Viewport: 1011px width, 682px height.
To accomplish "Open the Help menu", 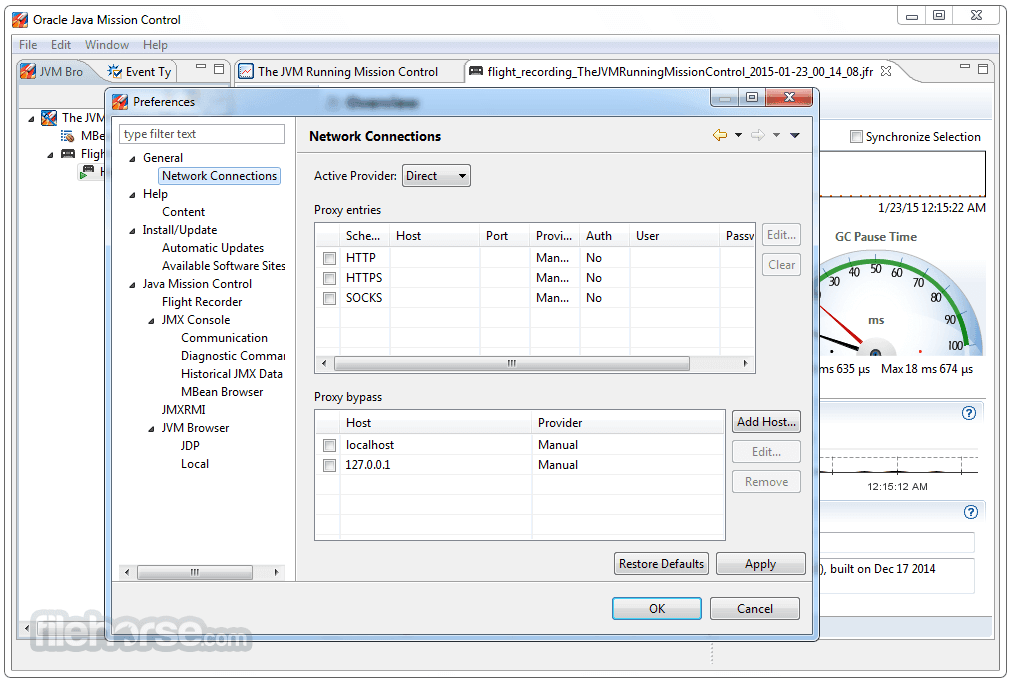I will coord(155,44).
